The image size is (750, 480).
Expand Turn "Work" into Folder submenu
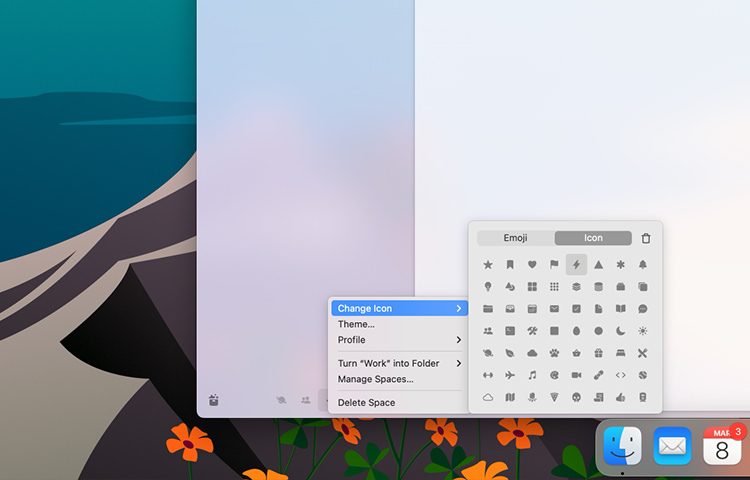coord(399,363)
